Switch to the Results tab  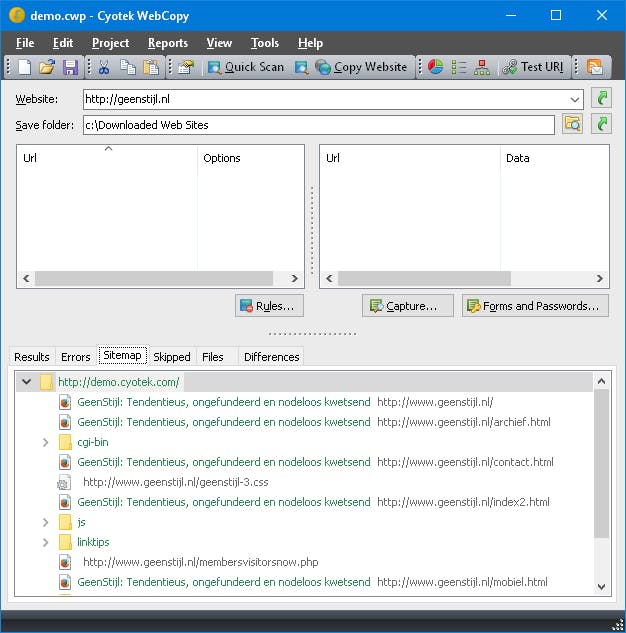pyautogui.click(x=31, y=357)
